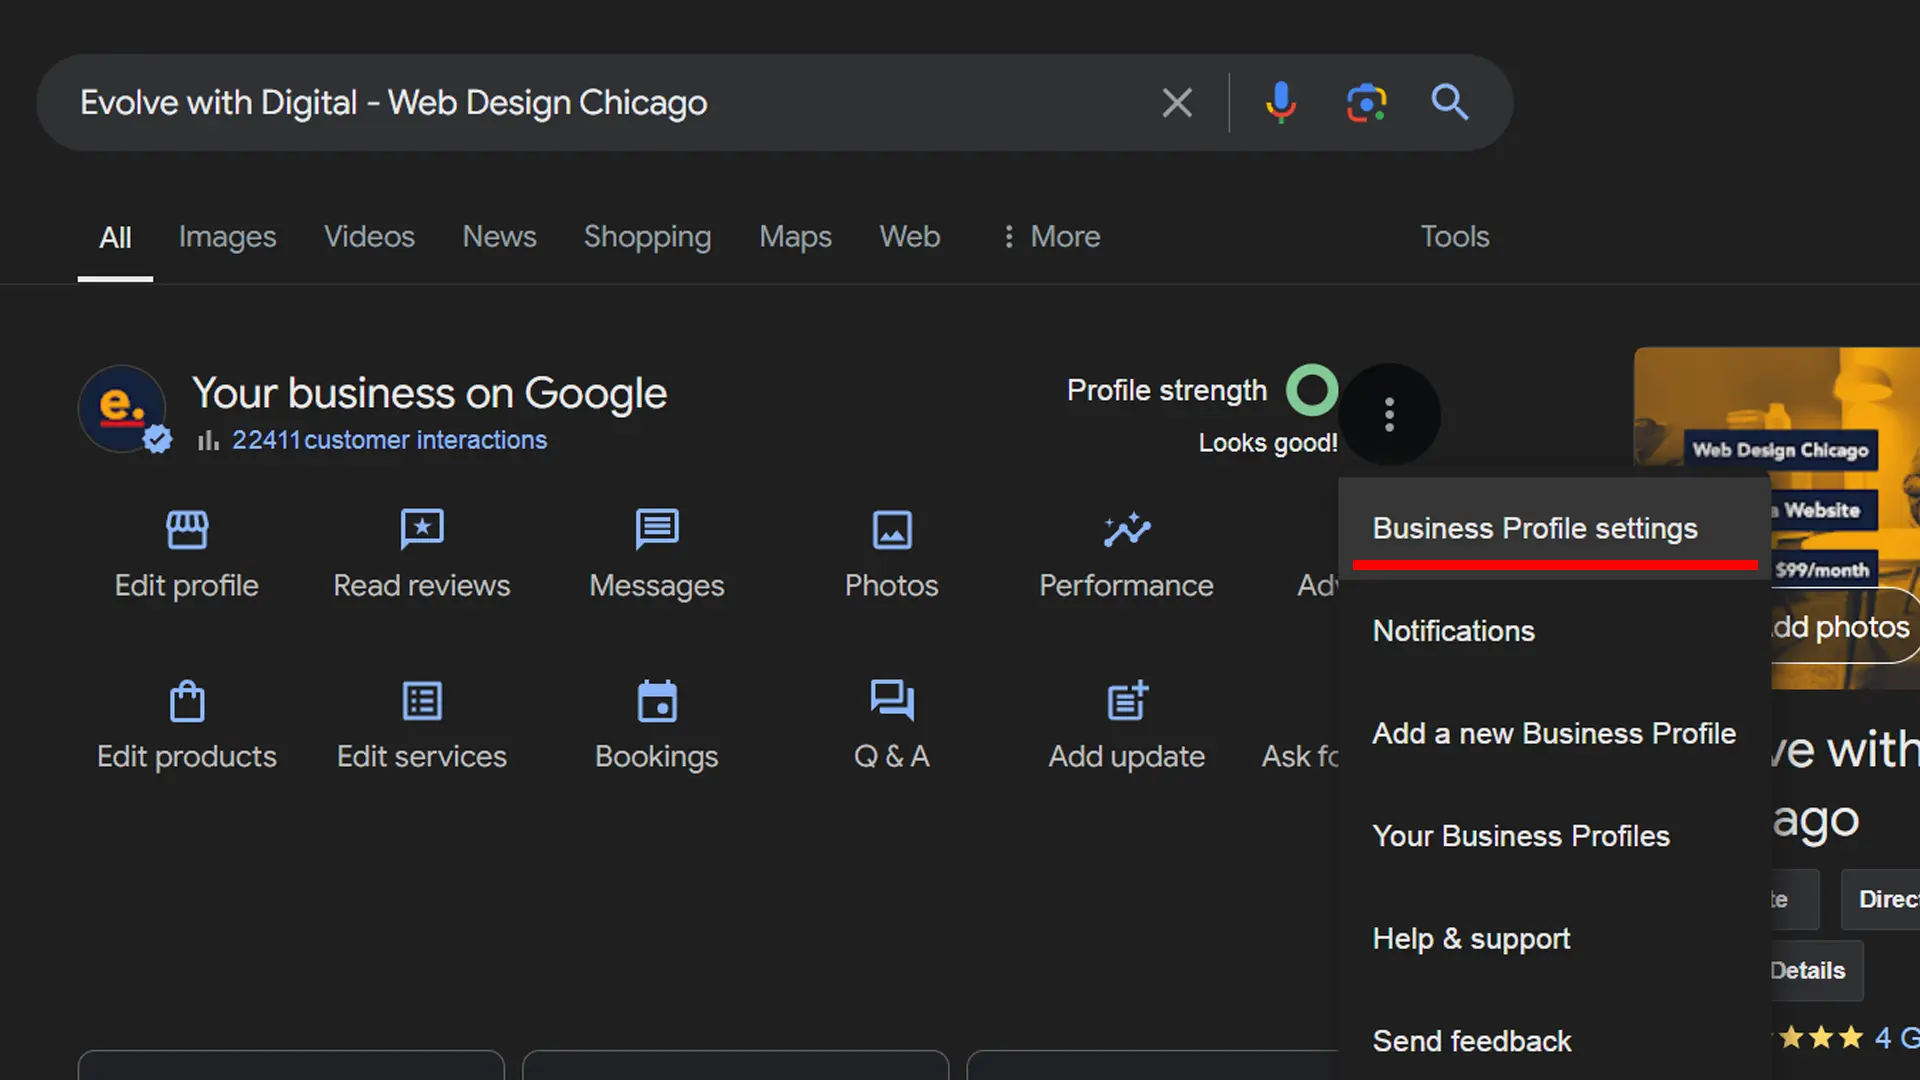The height and width of the screenshot is (1080, 1920).
Task: Choose Add a new Business Profile
Action: (x=1555, y=733)
